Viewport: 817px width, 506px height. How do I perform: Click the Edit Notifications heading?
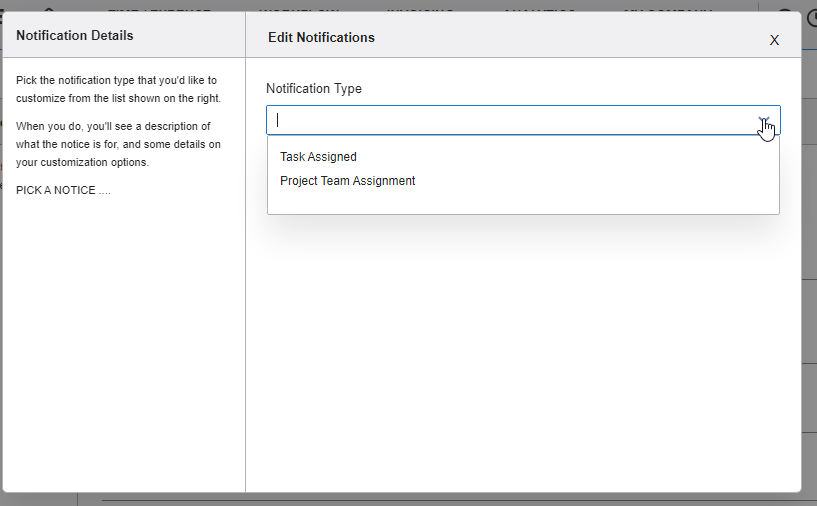[321, 37]
